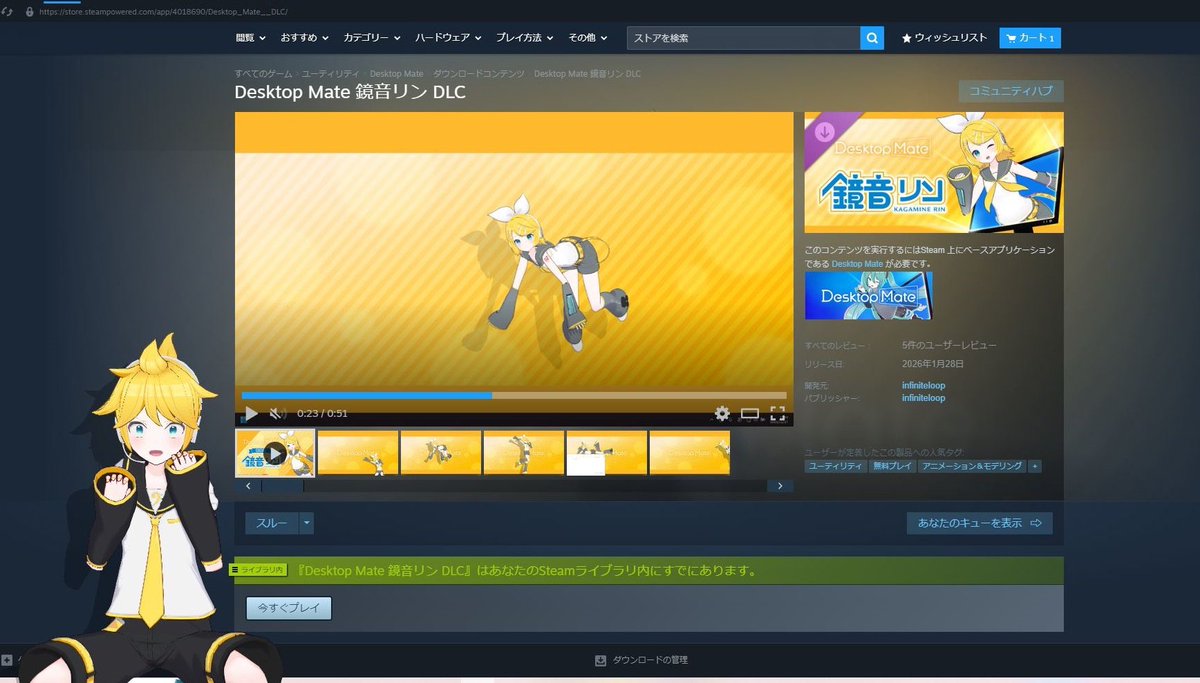Click the padlock site security icon
Viewport: 1200px width, 683px height.
29,12
